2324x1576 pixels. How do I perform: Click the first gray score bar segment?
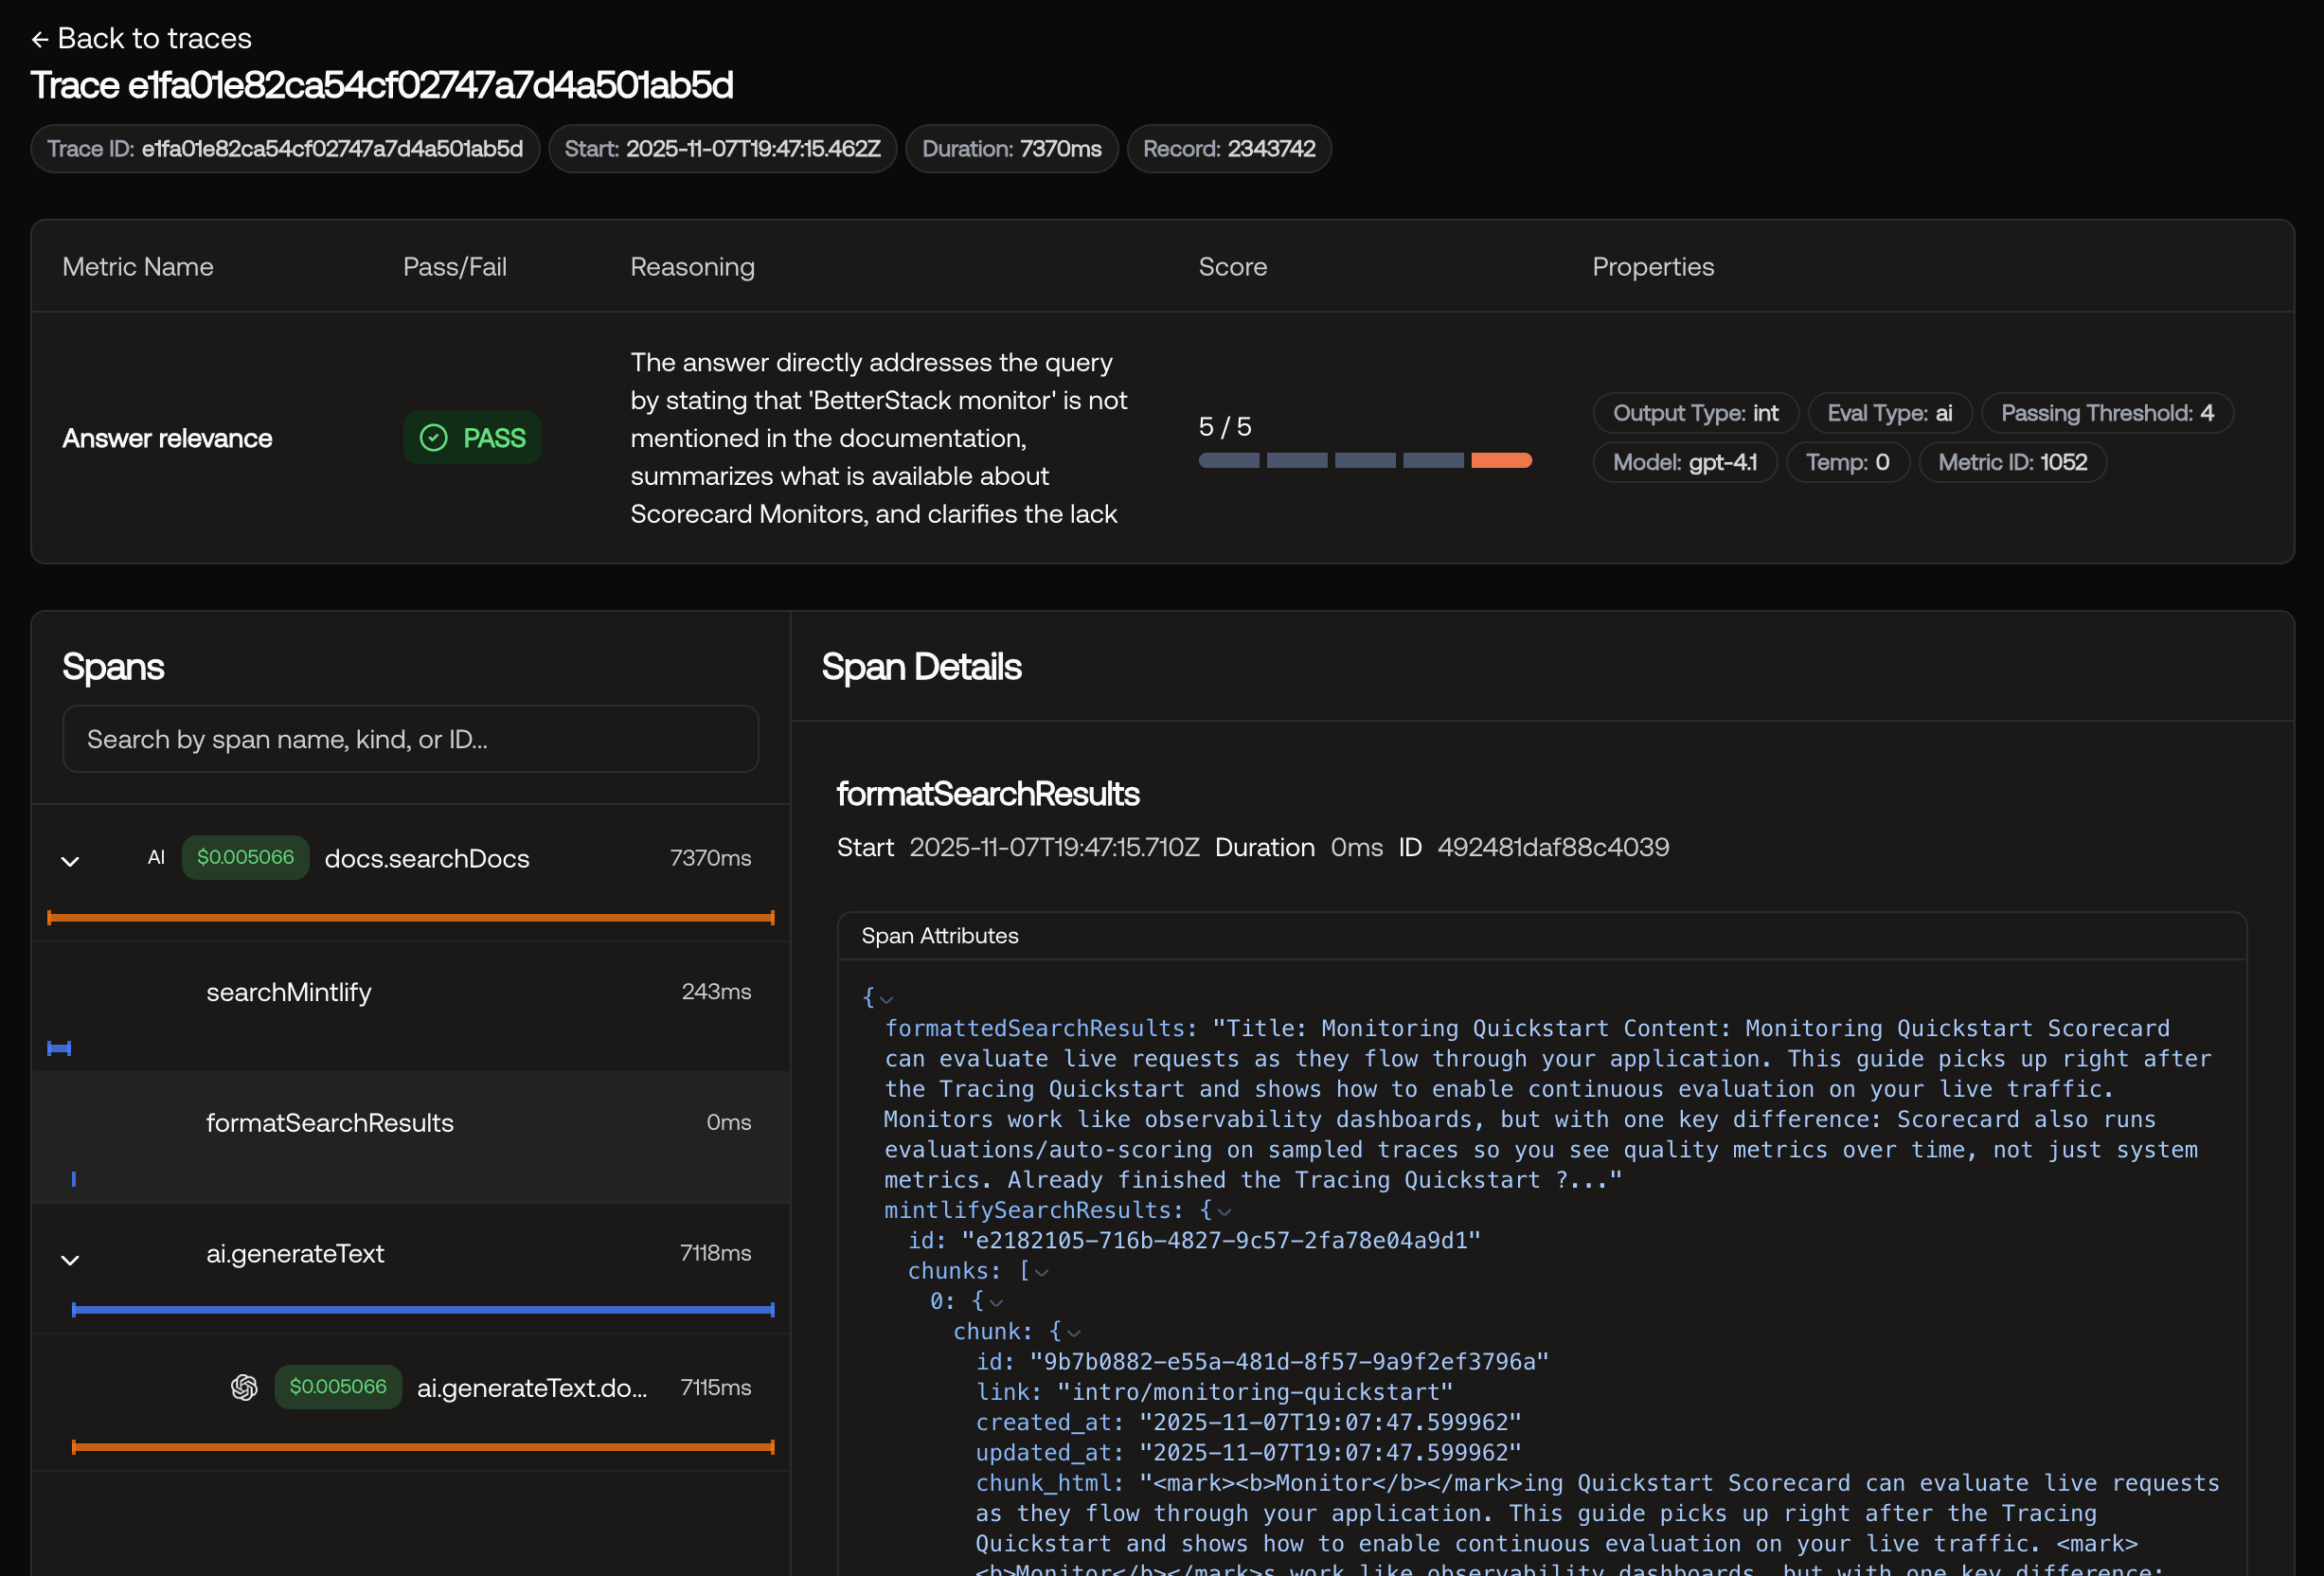[x=1229, y=460]
